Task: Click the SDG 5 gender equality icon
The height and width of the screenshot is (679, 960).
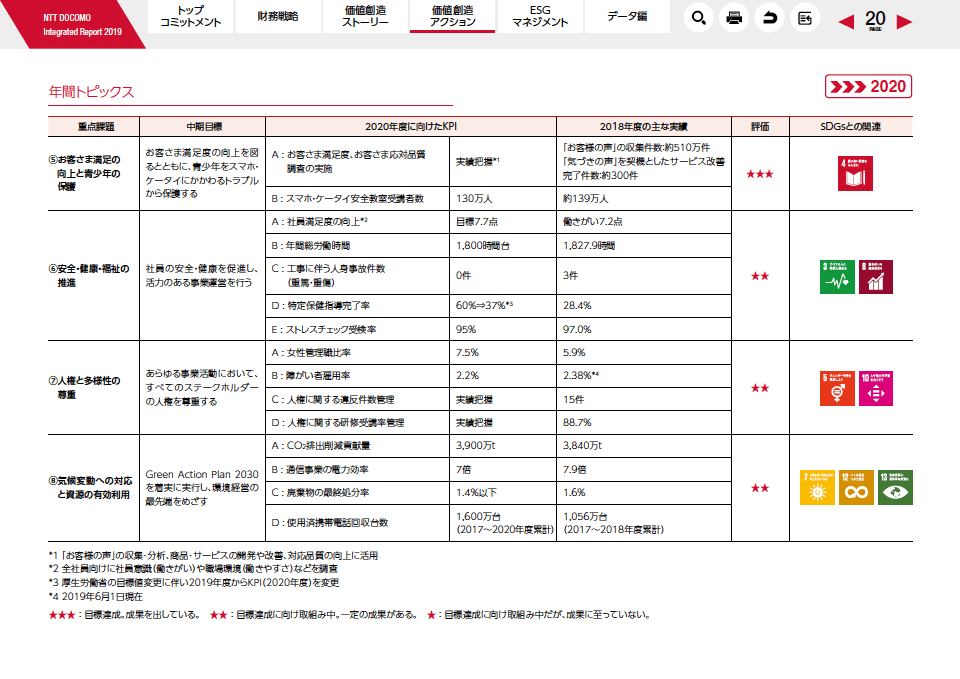Action: coord(837,388)
